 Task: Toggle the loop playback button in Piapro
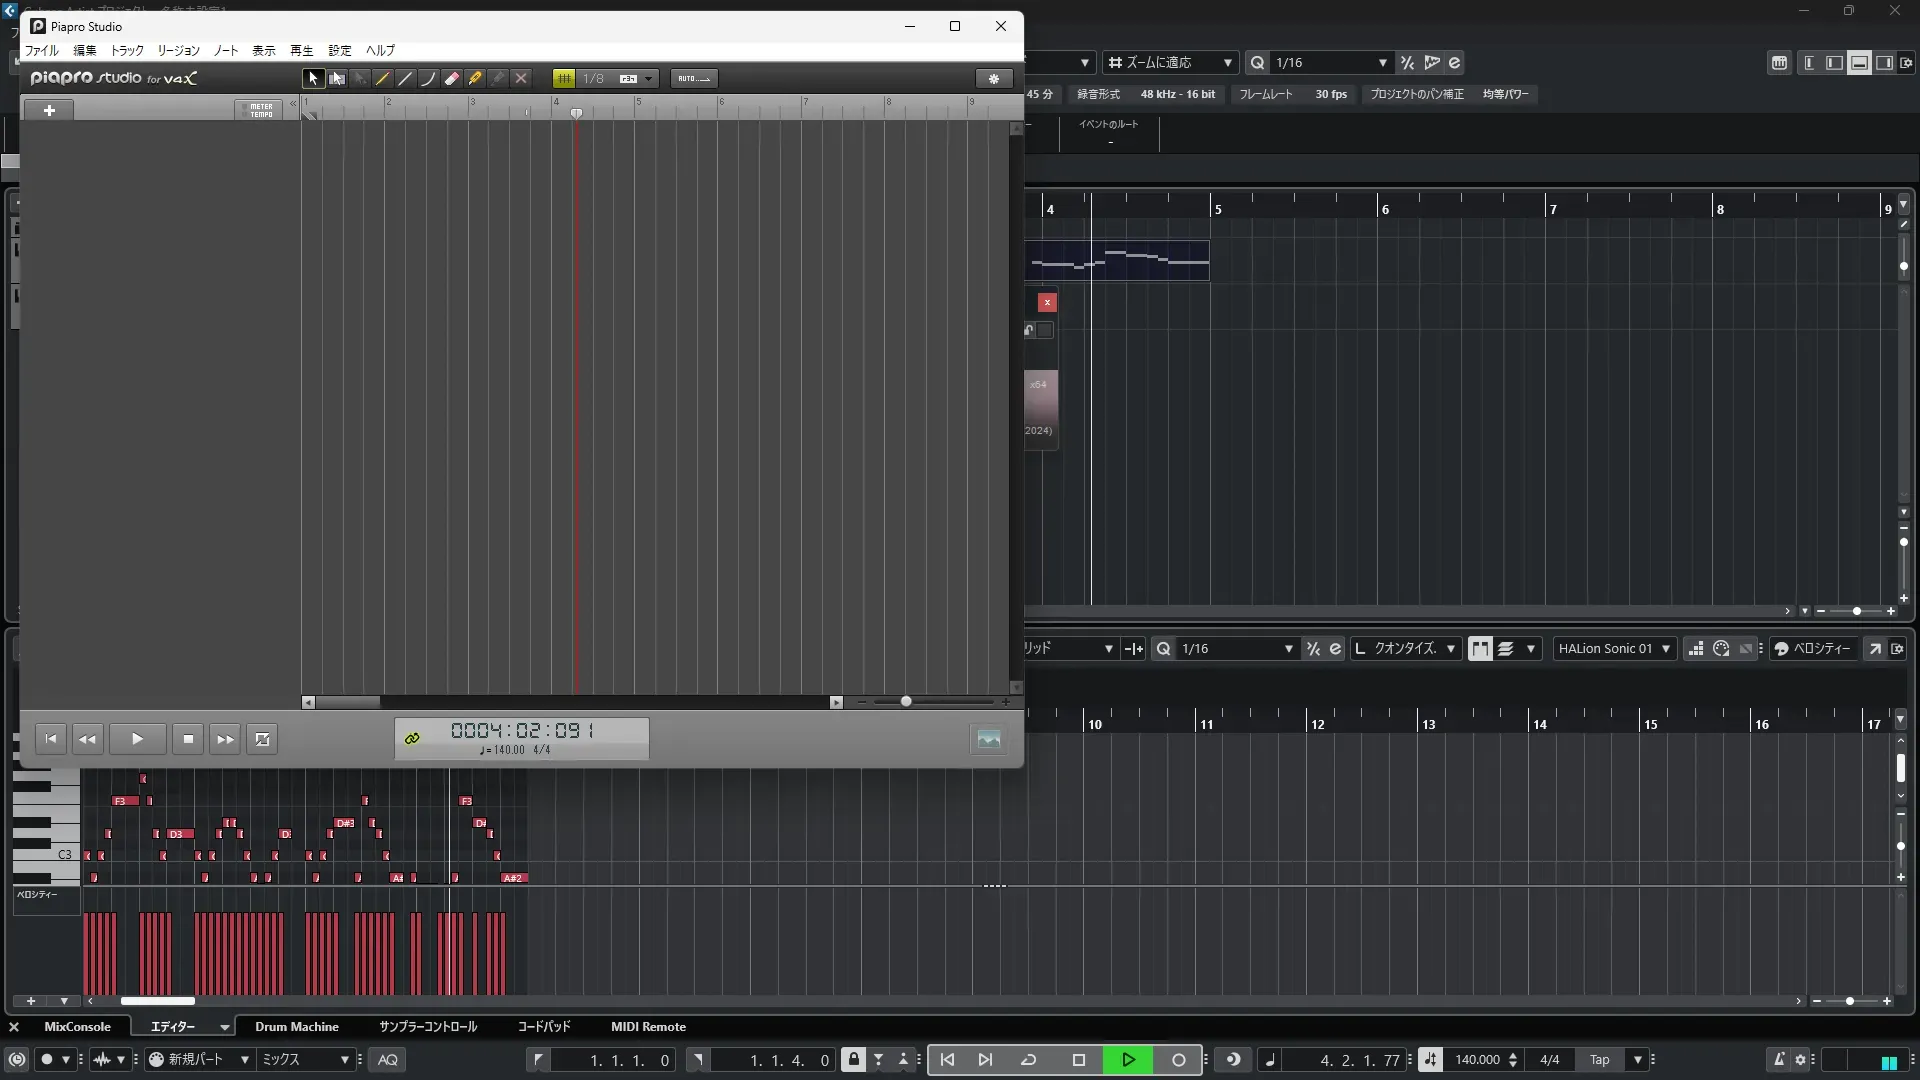[263, 739]
